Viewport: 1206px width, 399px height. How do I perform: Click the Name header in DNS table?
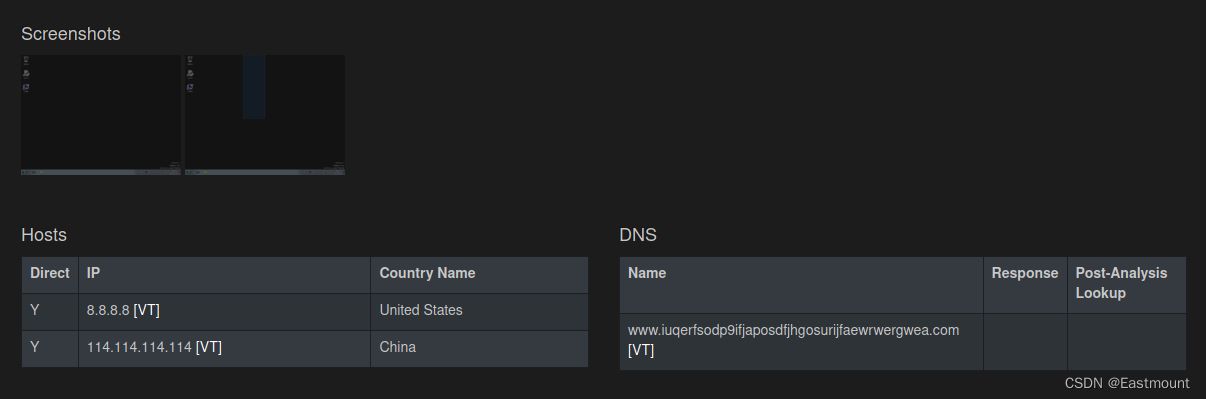click(x=647, y=273)
